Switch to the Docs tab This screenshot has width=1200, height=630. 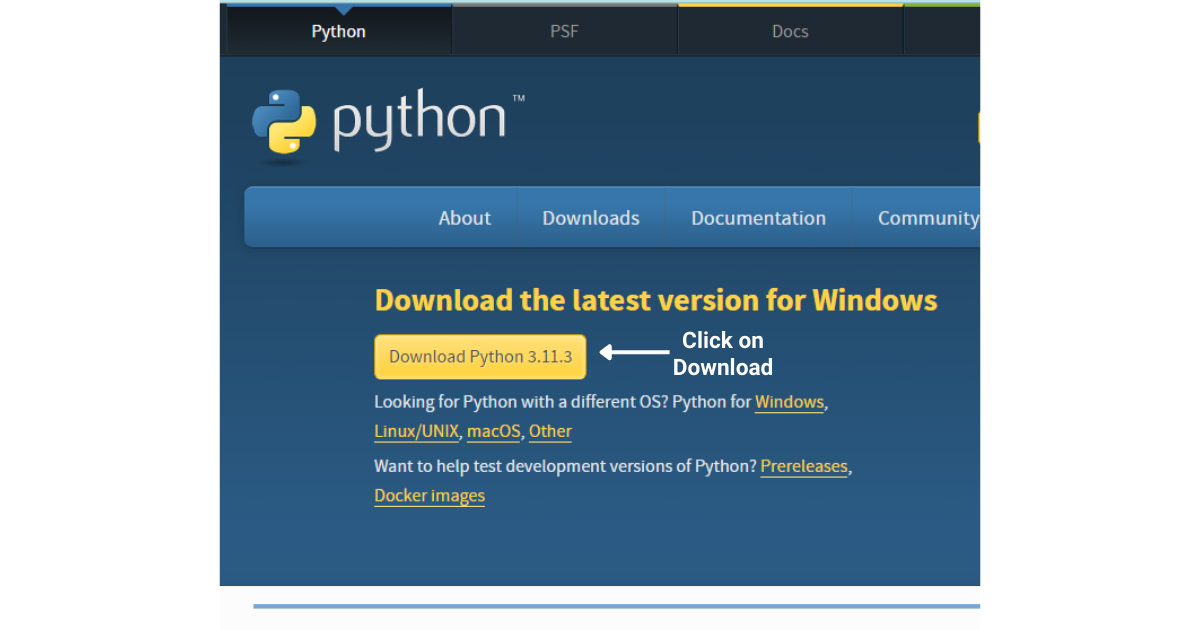coord(790,31)
